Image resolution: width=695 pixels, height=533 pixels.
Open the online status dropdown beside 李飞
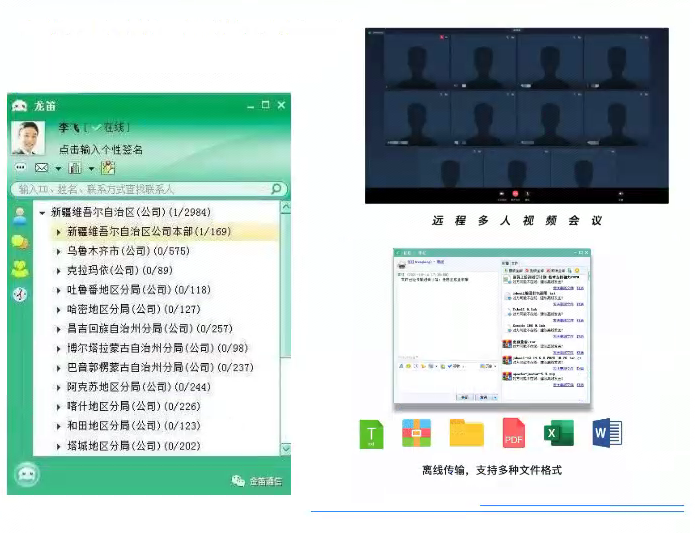(x=110, y=128)
